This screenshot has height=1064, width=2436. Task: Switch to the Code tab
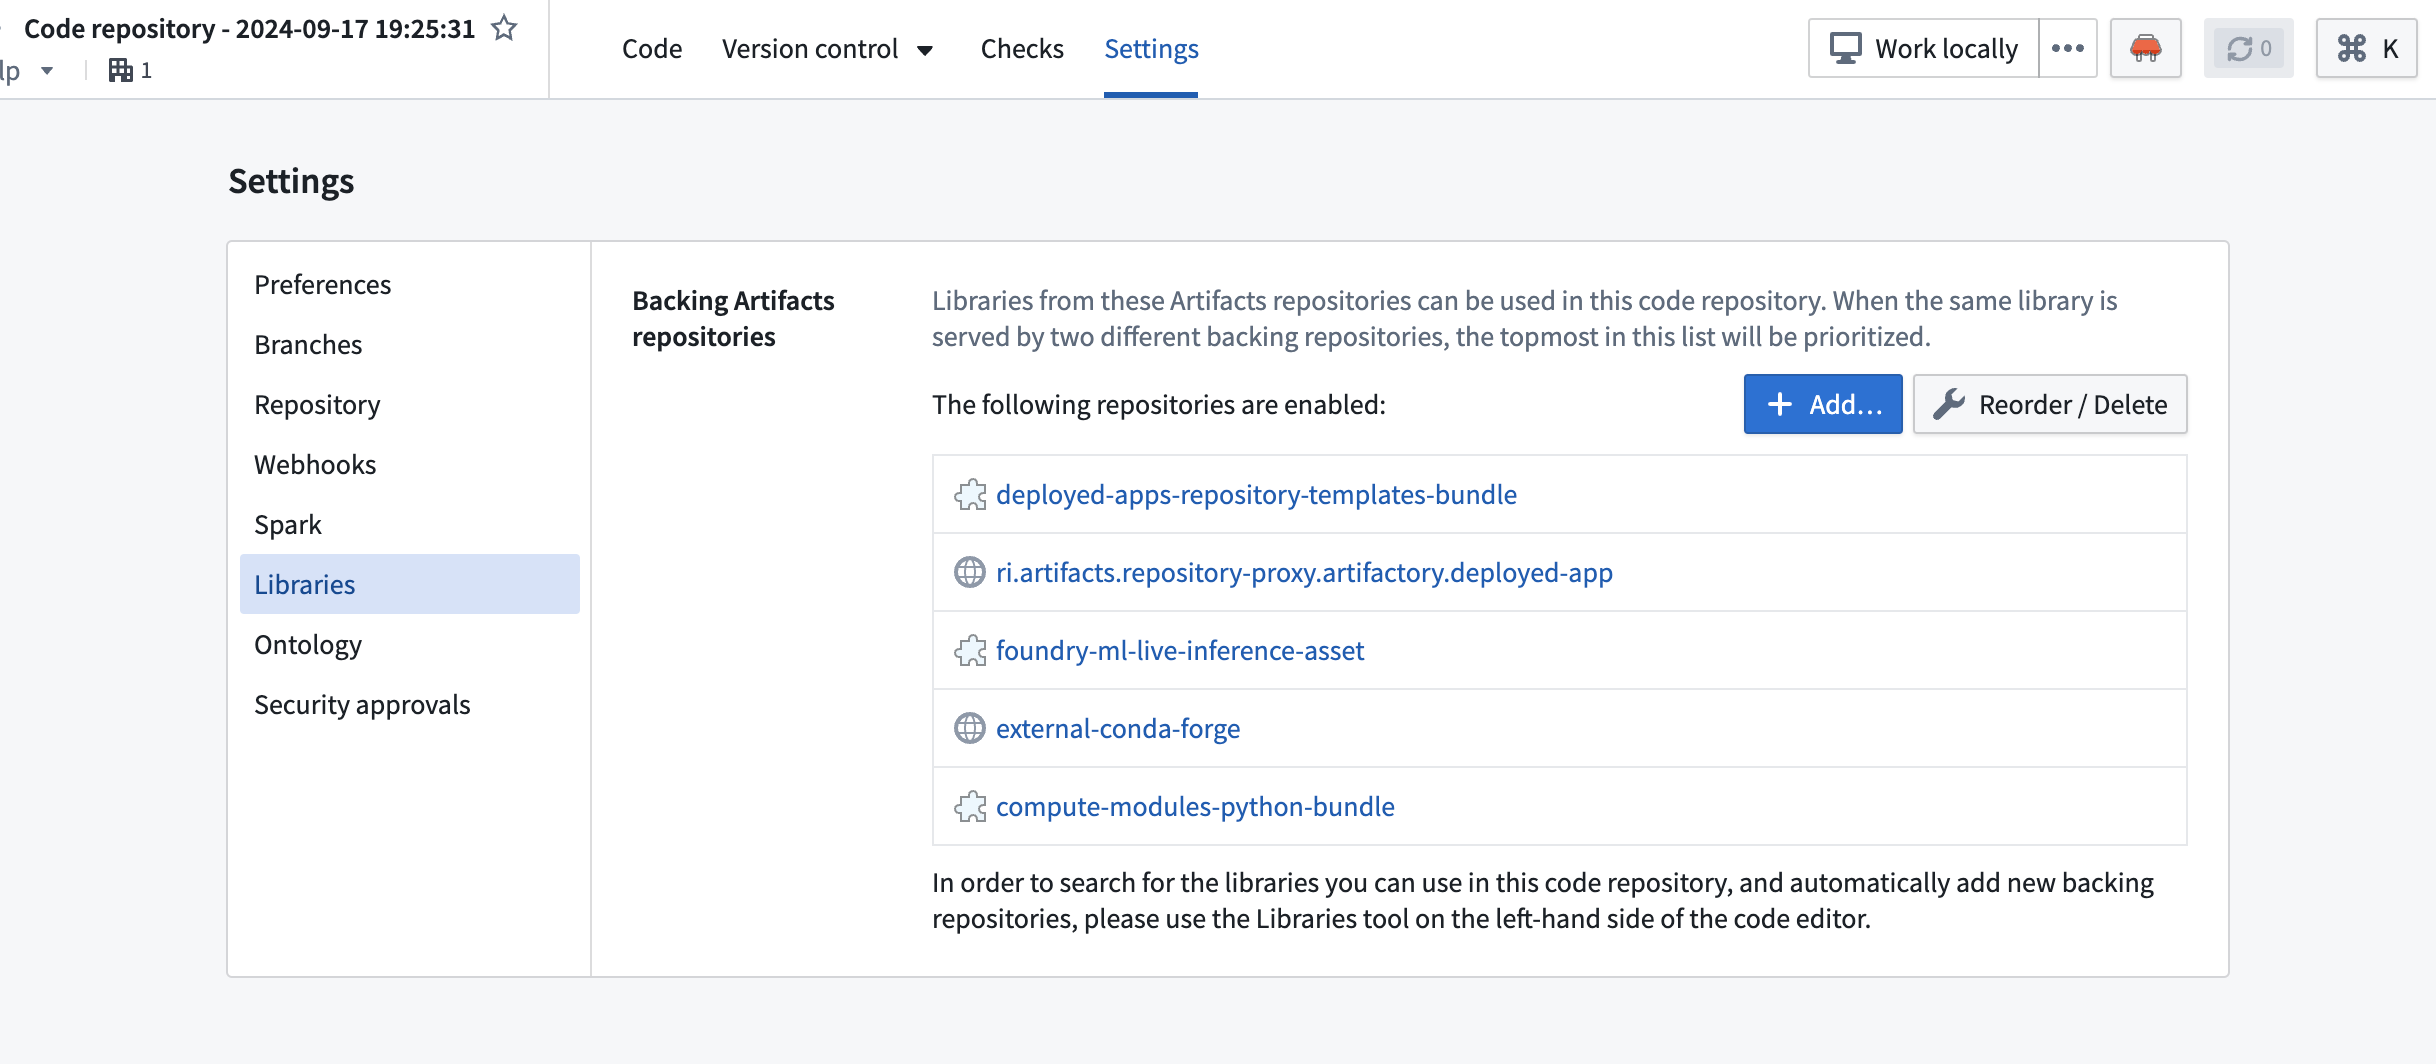click(651, 48)
